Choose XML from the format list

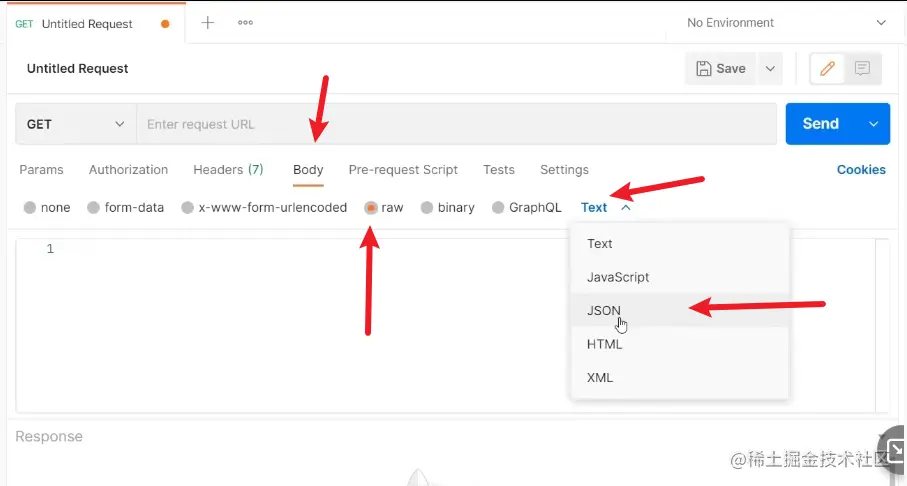click(680, 377)
